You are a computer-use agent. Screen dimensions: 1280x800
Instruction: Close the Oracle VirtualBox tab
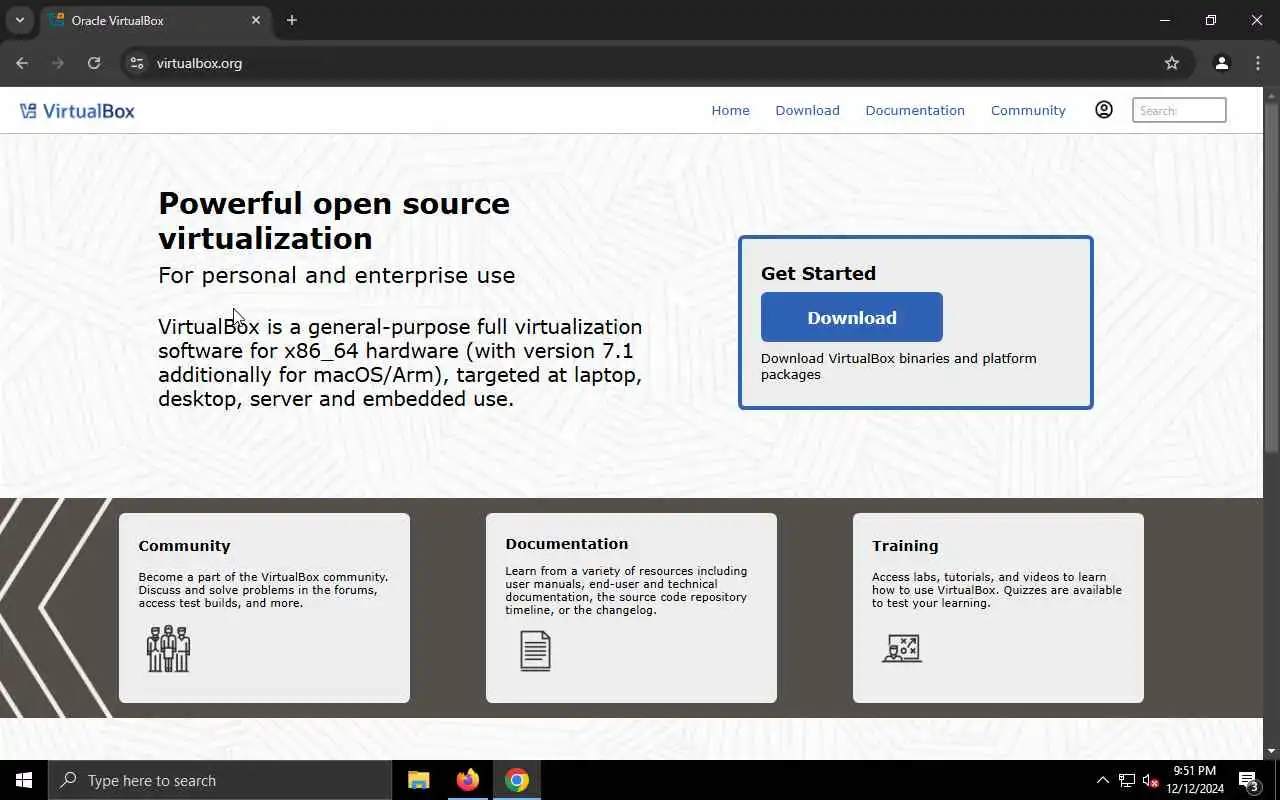pyautogui.click(x=256, y=20)
